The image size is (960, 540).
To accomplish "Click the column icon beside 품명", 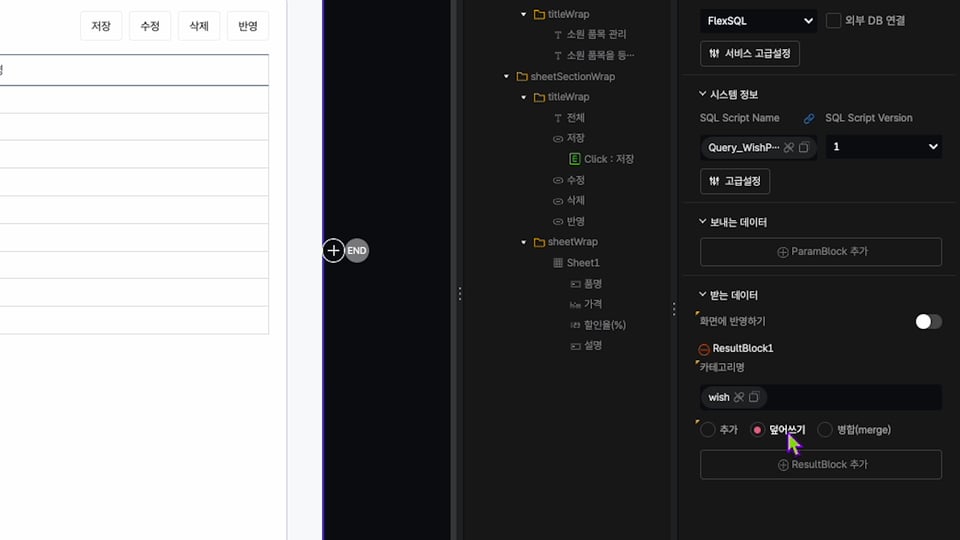I will pyautogui.click(x=575, y=284).
